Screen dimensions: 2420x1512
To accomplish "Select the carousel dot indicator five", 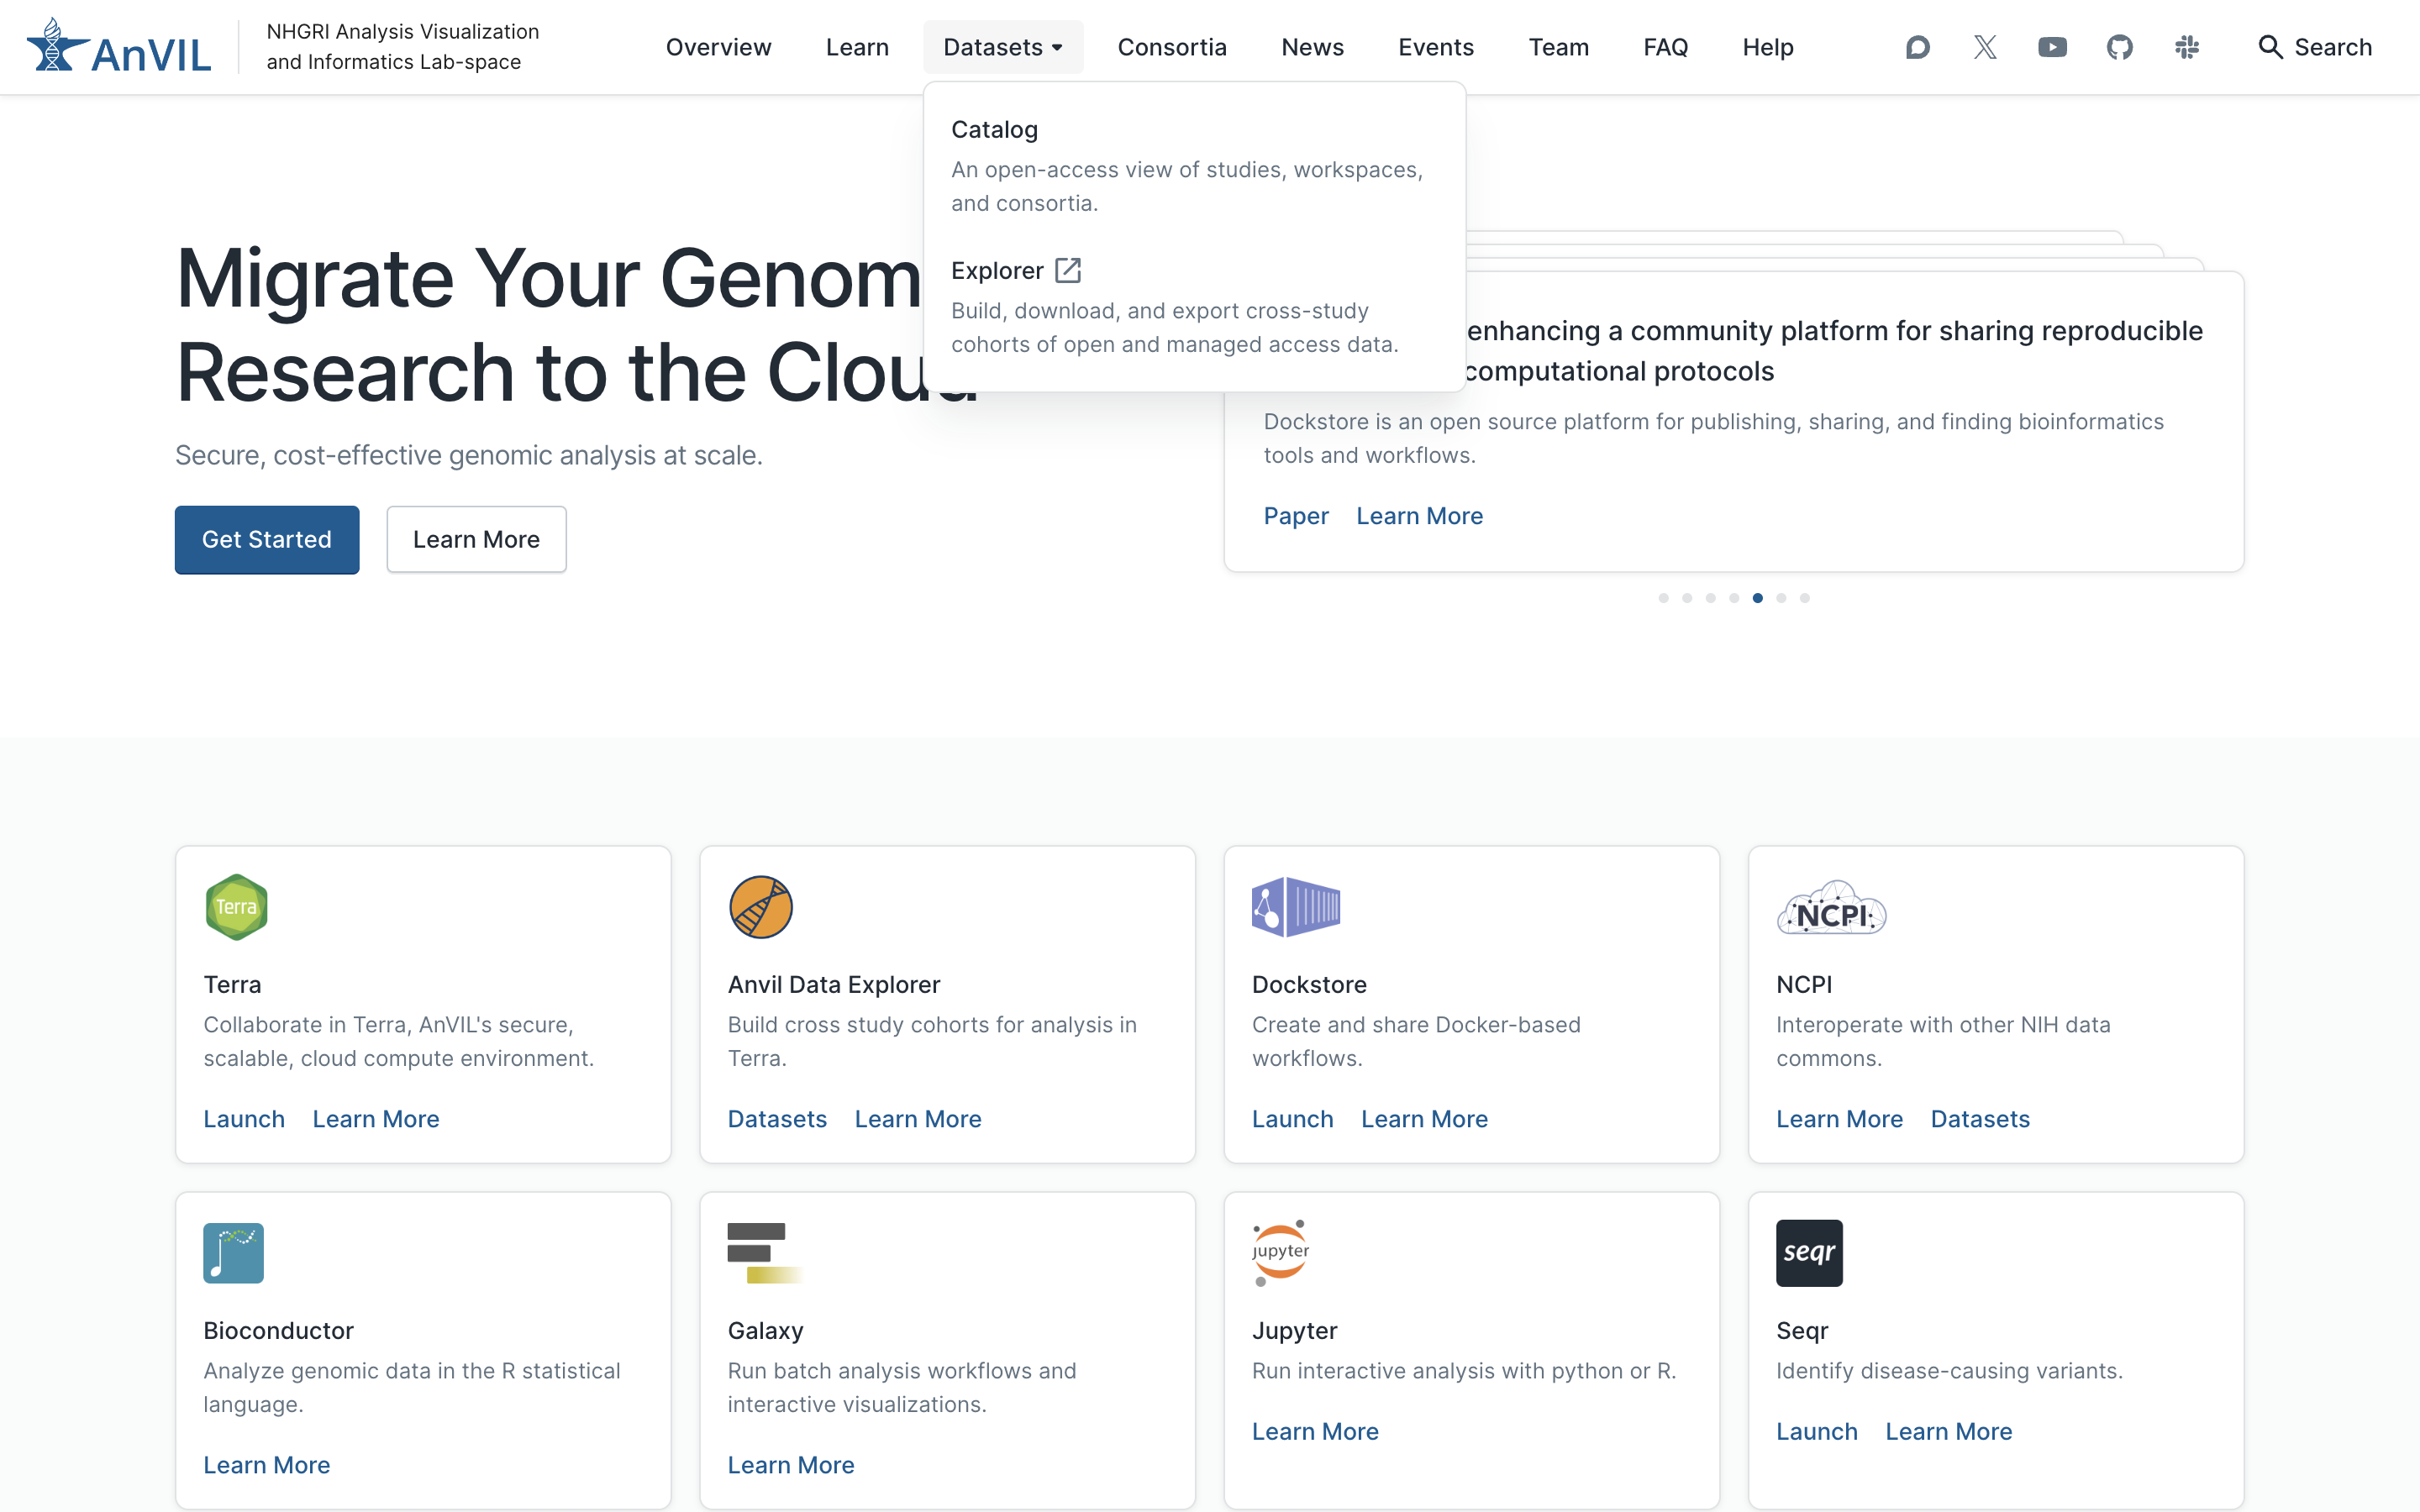I will (1756, 597).
